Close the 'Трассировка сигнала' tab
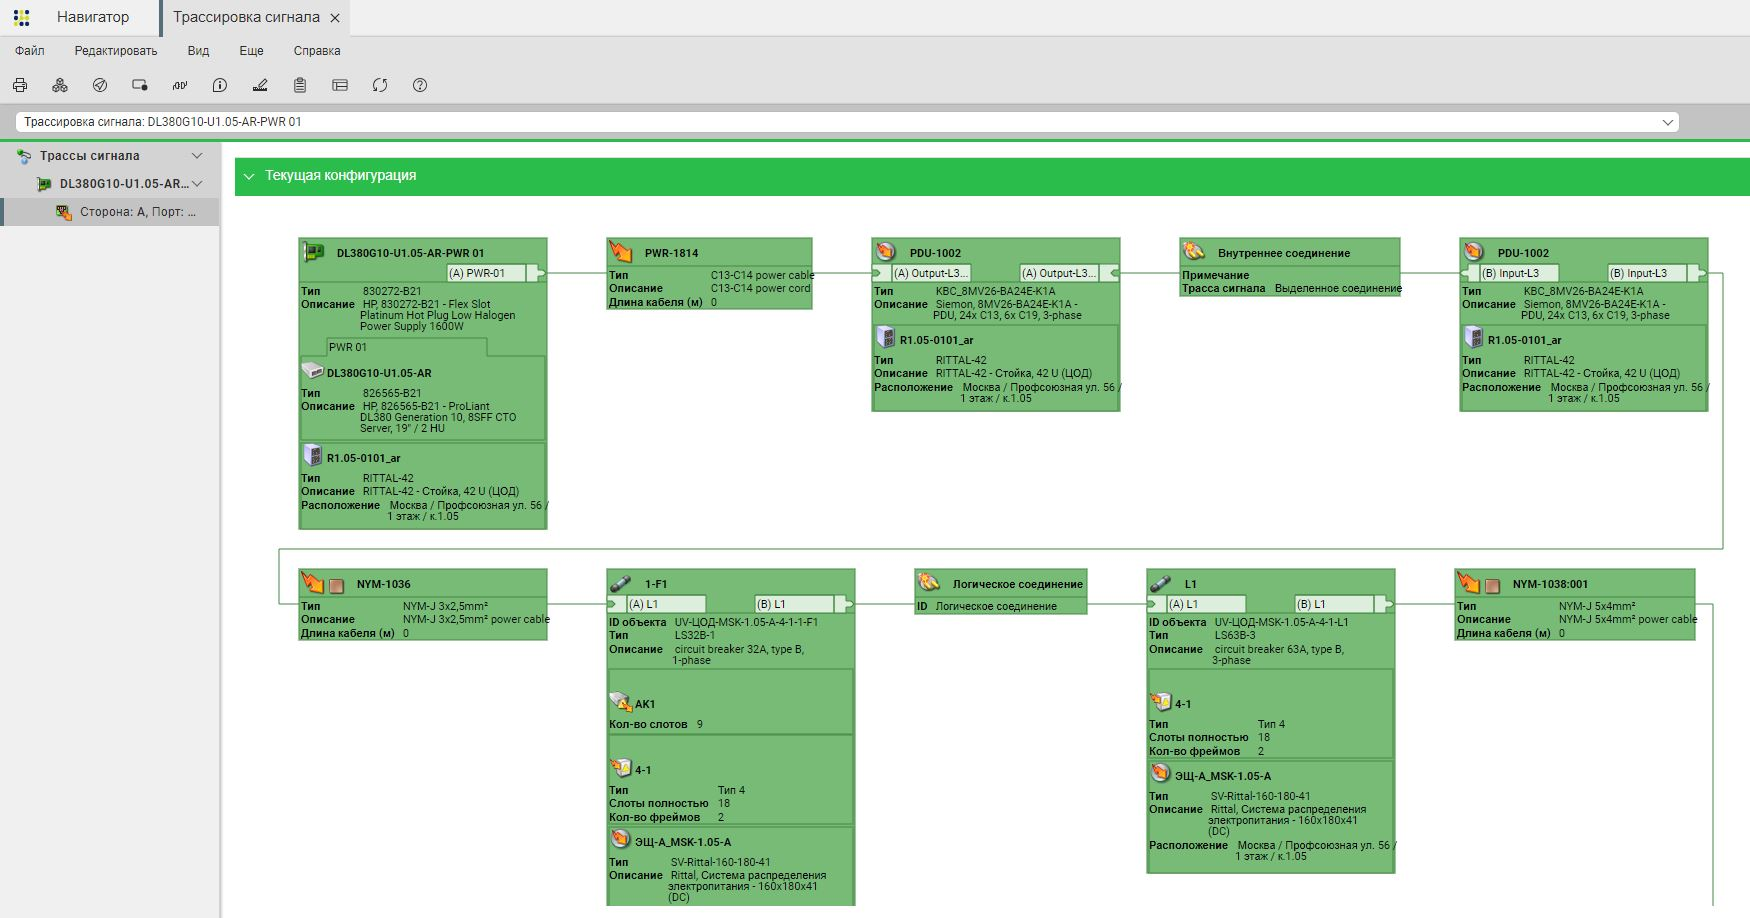The width and height of the screenshot is (1750, 918). pyautogui.click(x=335, y=18)
